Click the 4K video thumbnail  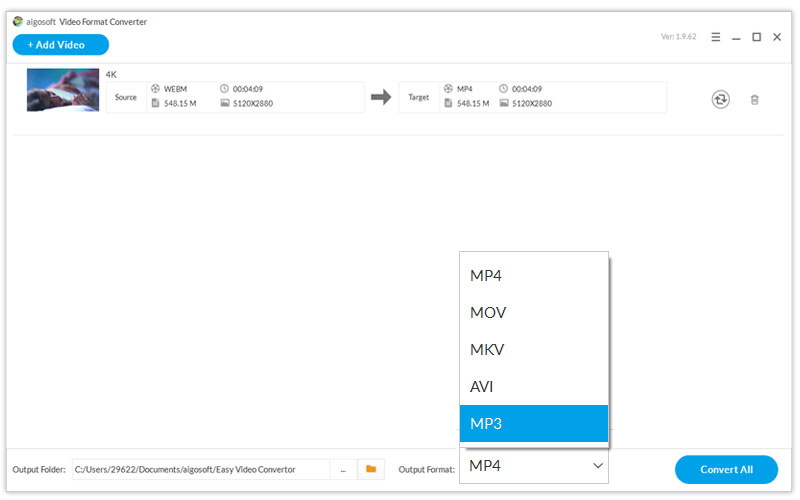pyautogui.click(x=63, y=89)
